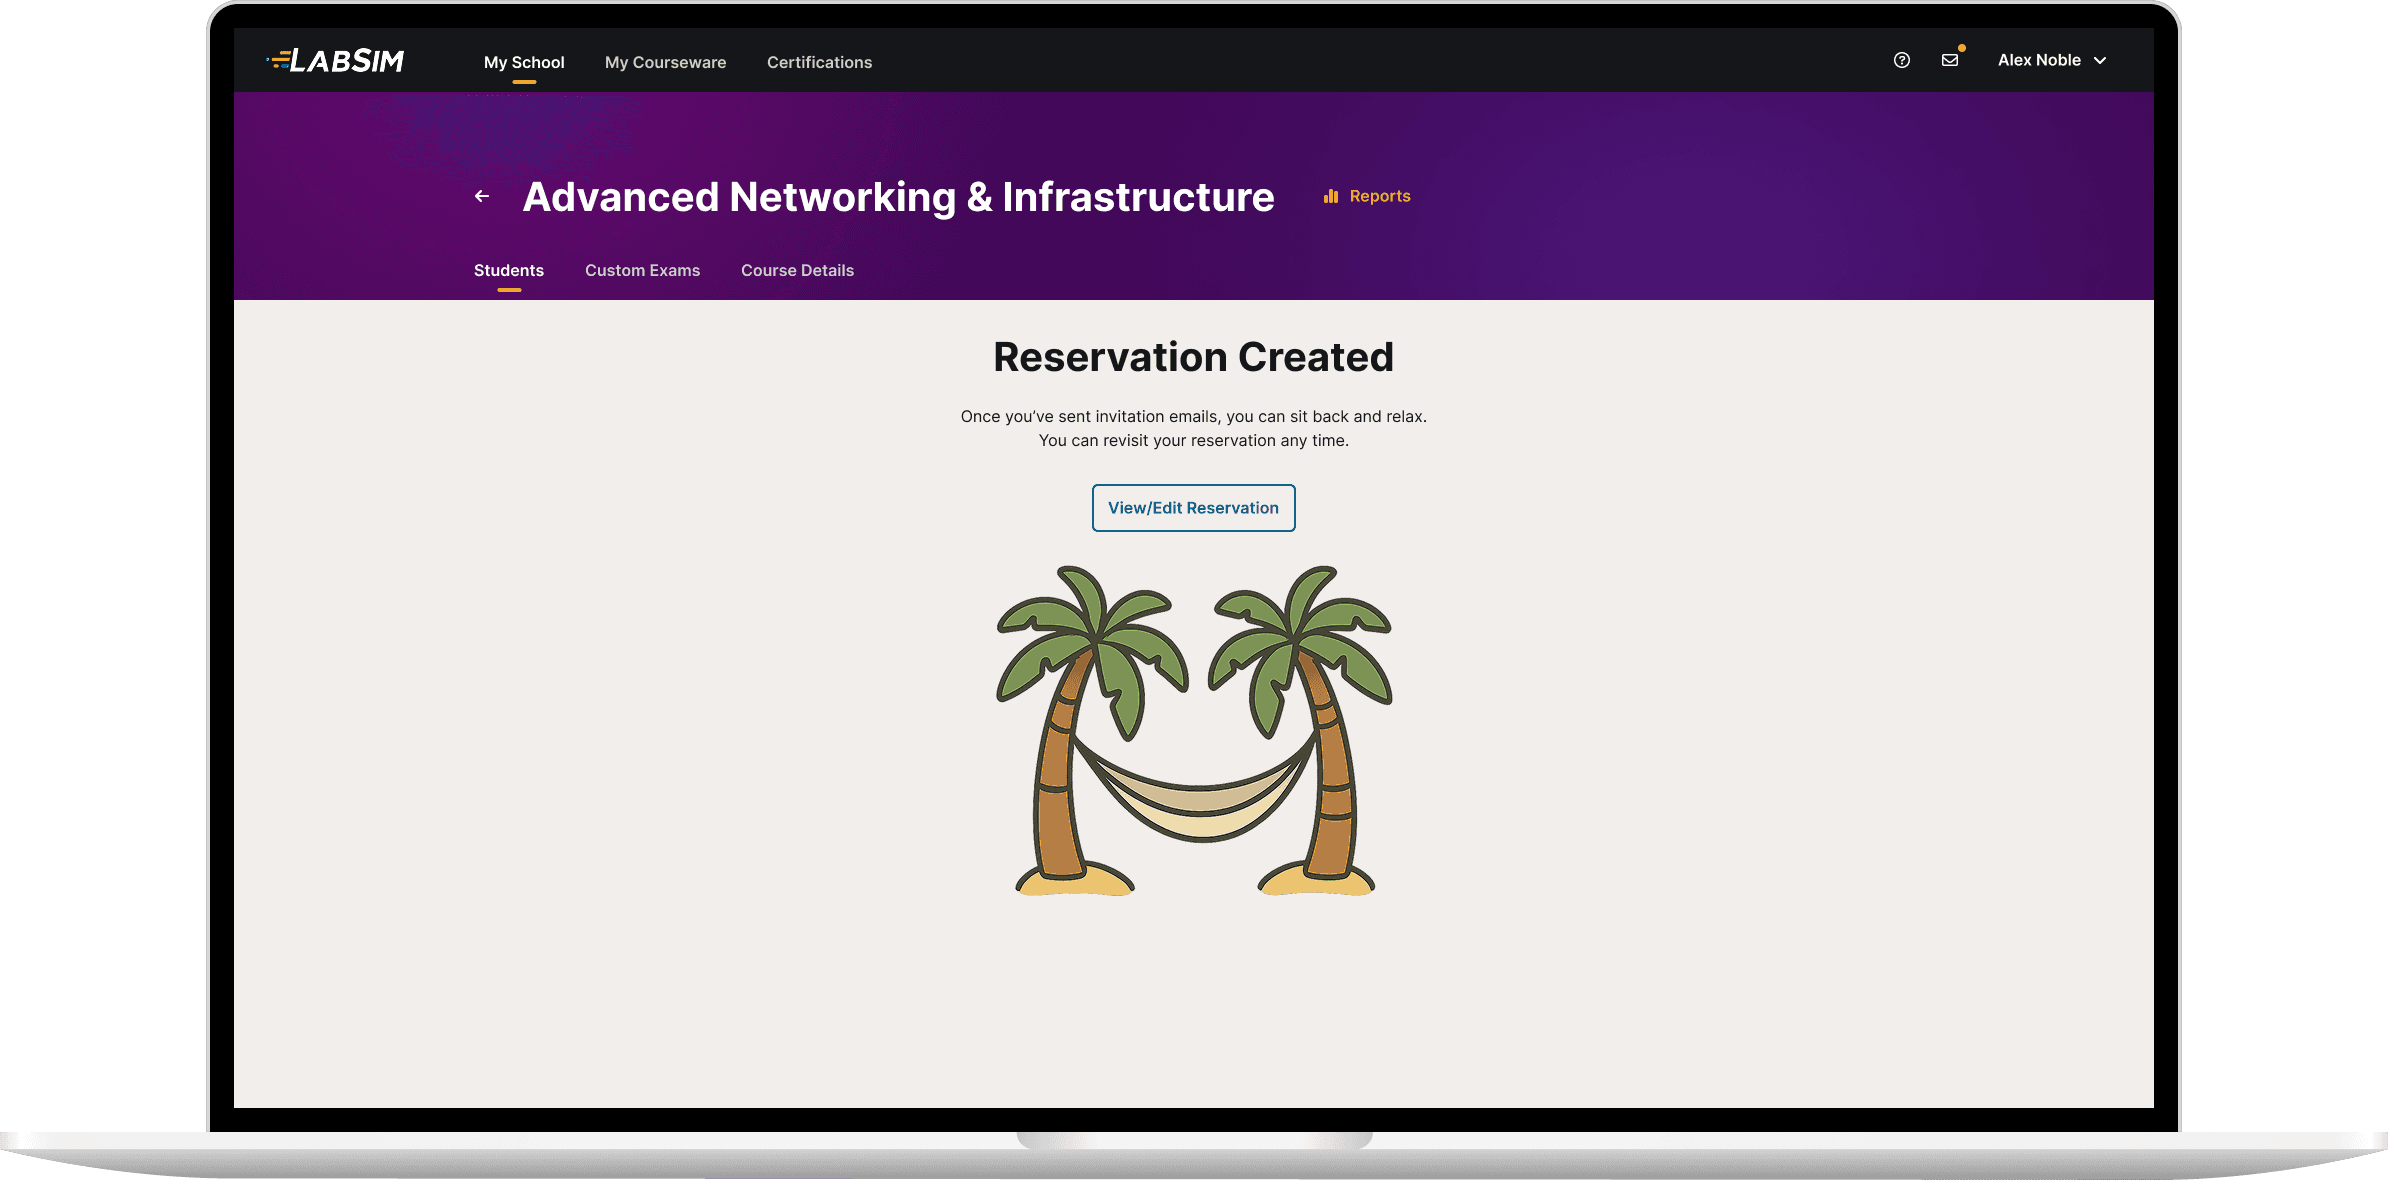Screen dimensions: 2388x1180
Task: Open the Alex Noble account menu
Action: [2039, 60]
